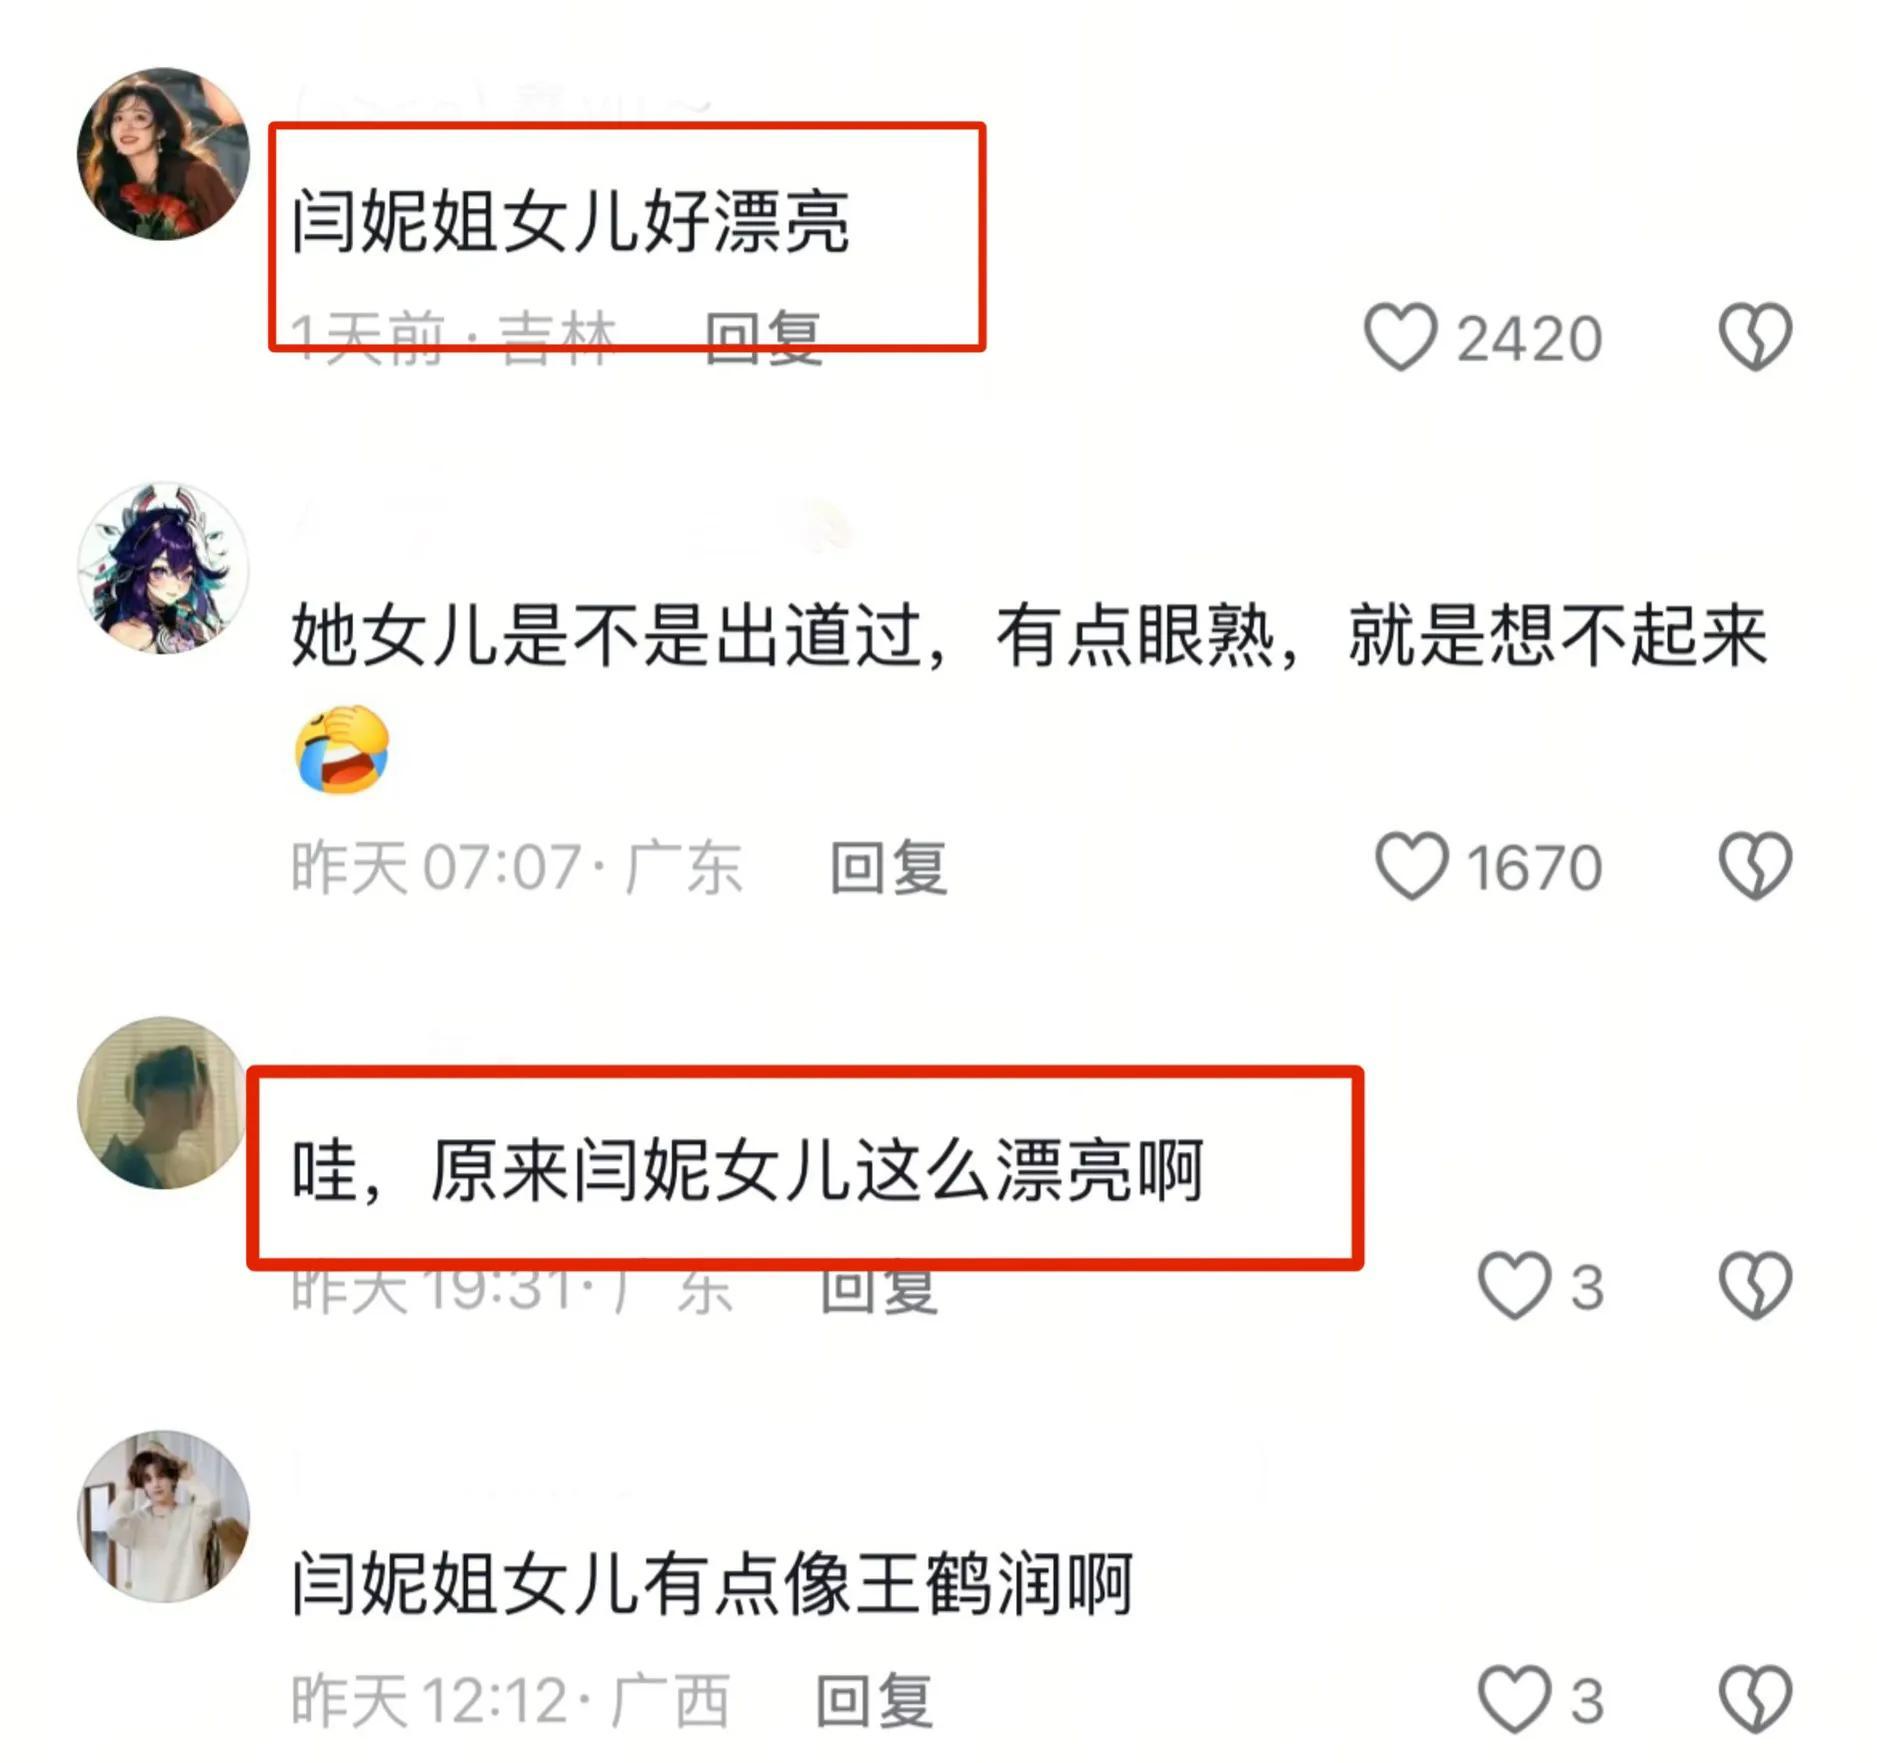1877x1763 pixels.
Task: Reply to the 昨天 07:07 comment
Action: pyautogui.click(x=889, y=867)
